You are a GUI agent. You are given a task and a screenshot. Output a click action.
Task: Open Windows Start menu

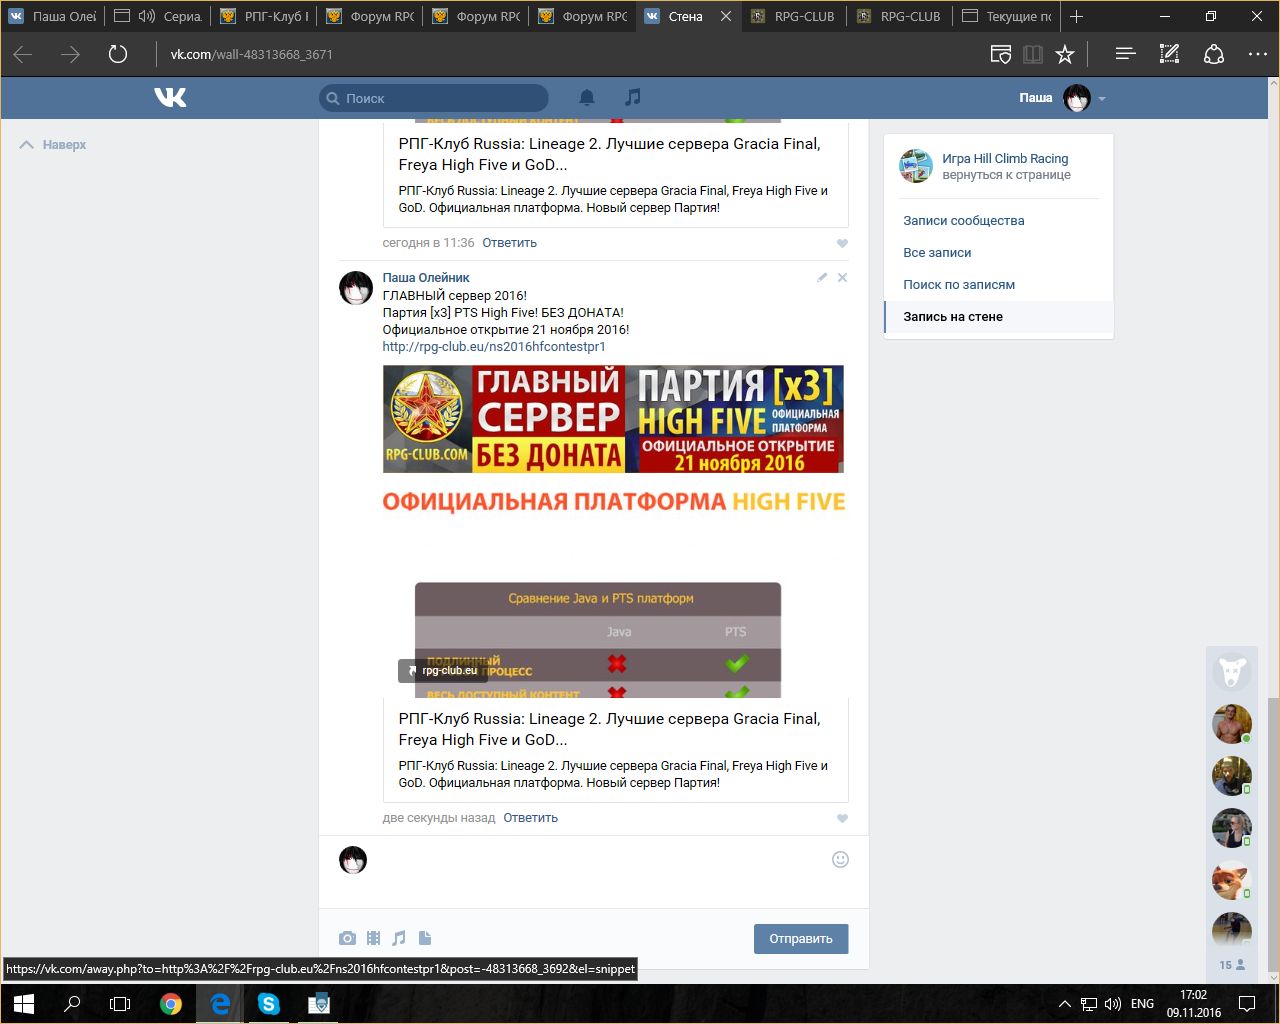coord(24,1004)
